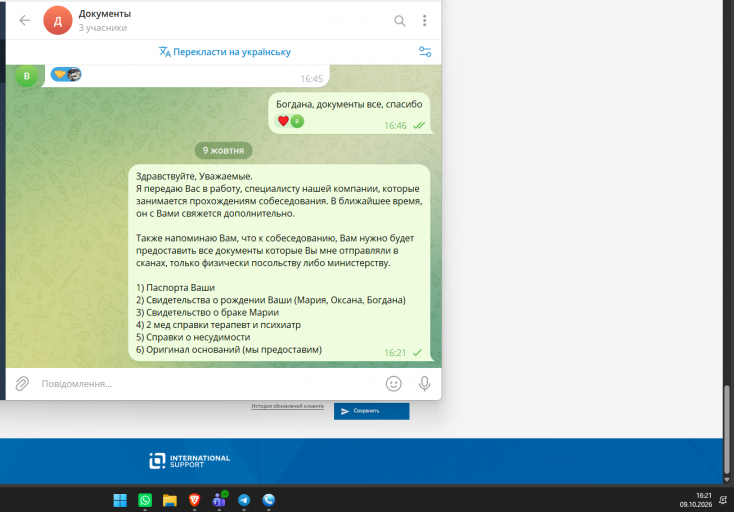Go back using the arrow in chat header
The image size is (734, 512).
[24, 20]
